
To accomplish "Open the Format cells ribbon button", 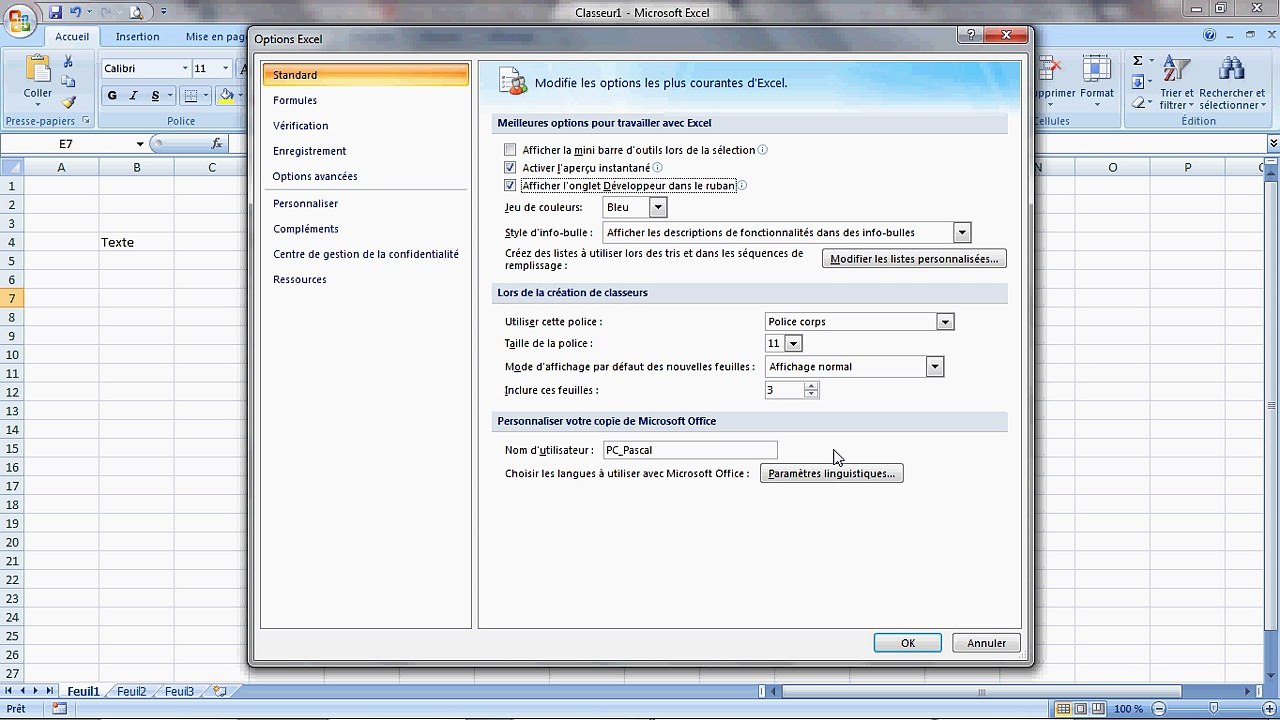I will click(1097, 80).
